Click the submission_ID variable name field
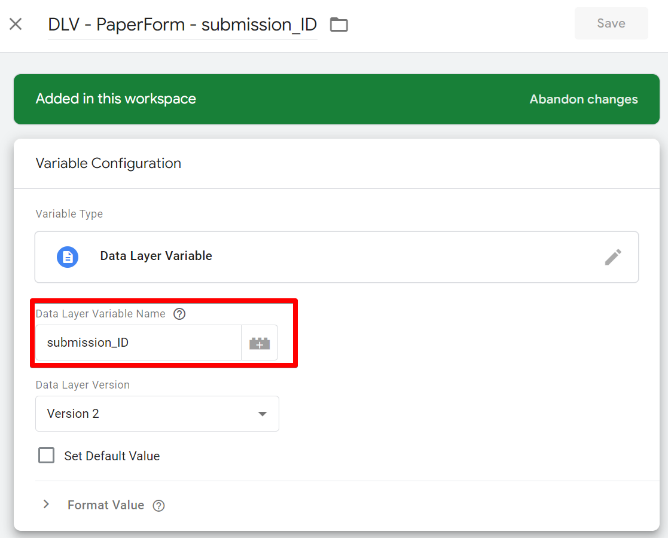Viewport: 668px width, 538px height. tap(138, 343)
